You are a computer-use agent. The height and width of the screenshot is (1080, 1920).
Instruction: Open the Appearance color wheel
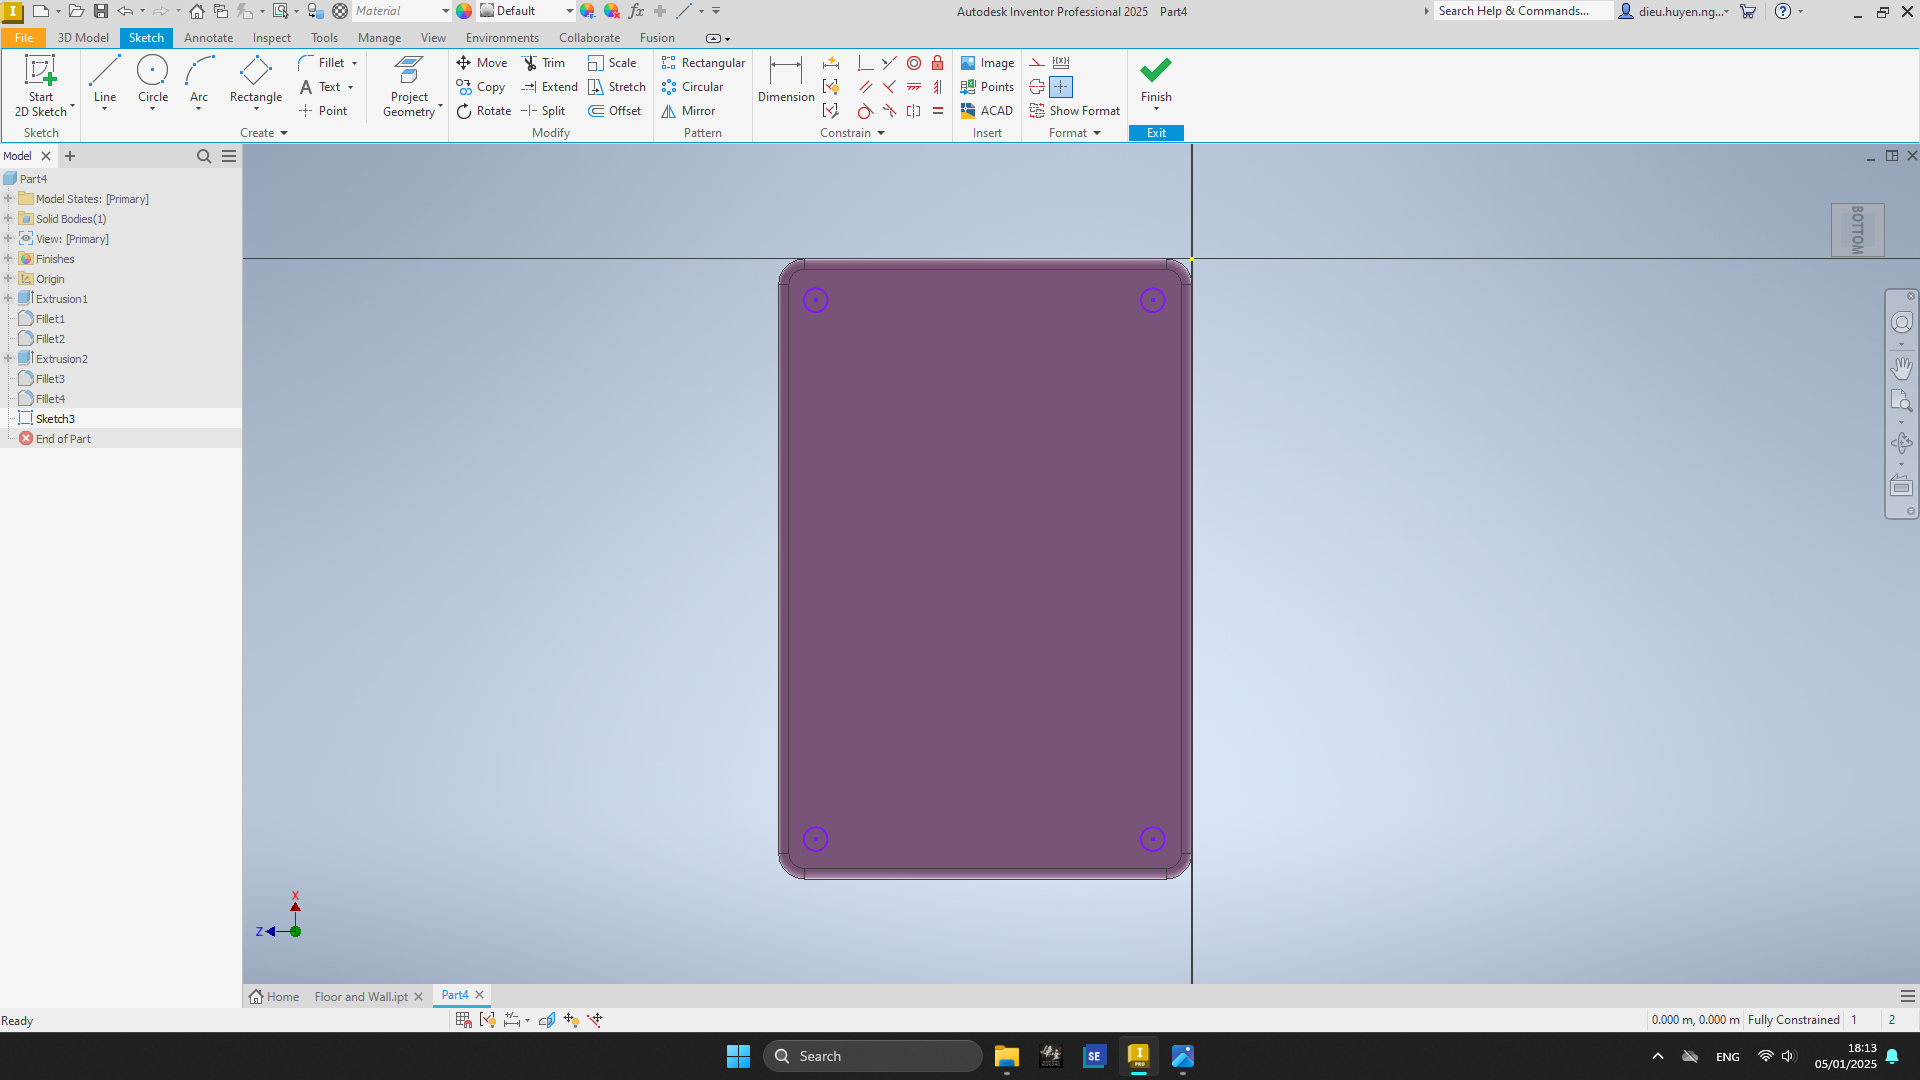464,11
